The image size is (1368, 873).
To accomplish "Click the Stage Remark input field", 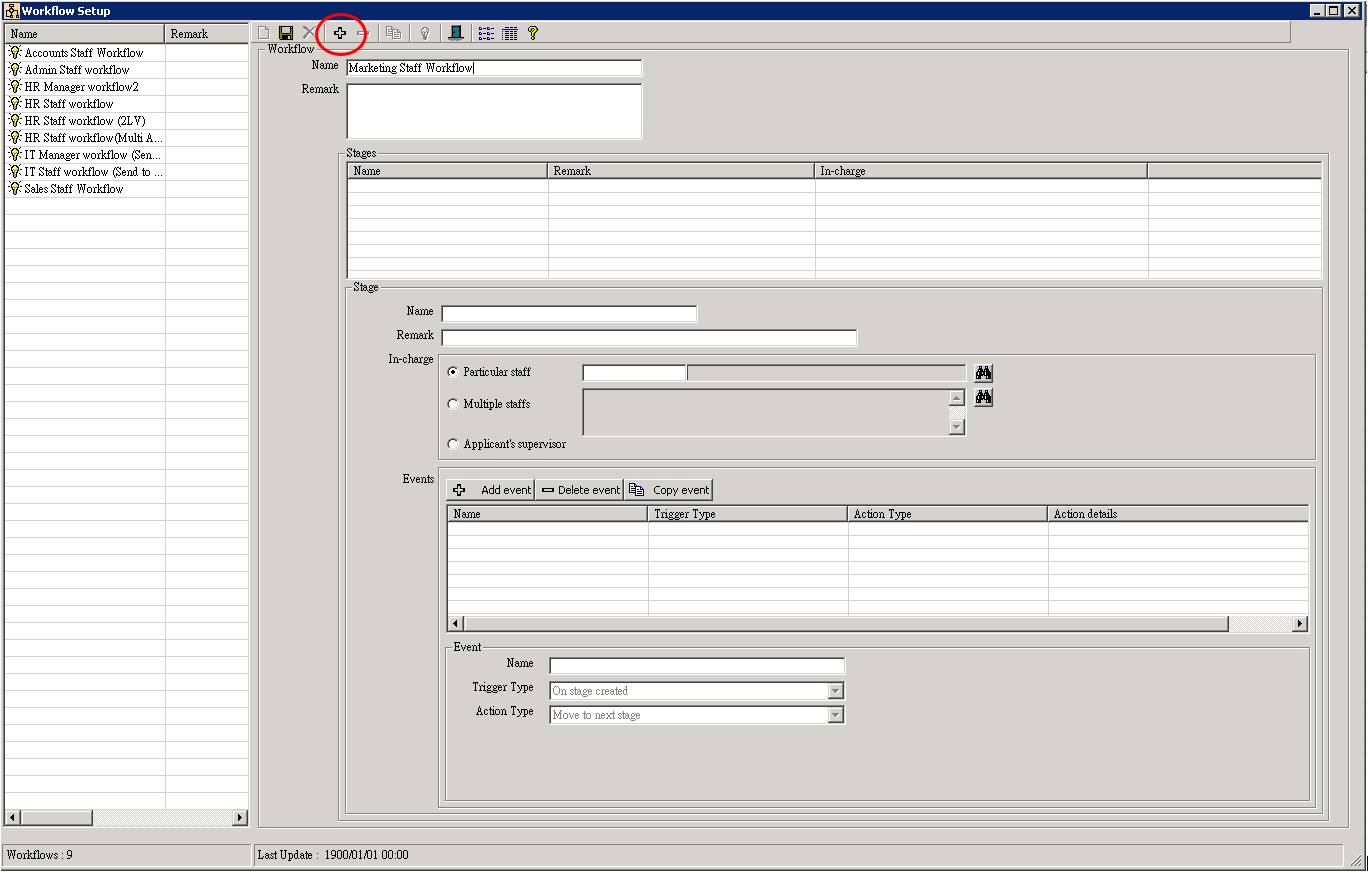I will pyautogui.click(x=649, y=338).
